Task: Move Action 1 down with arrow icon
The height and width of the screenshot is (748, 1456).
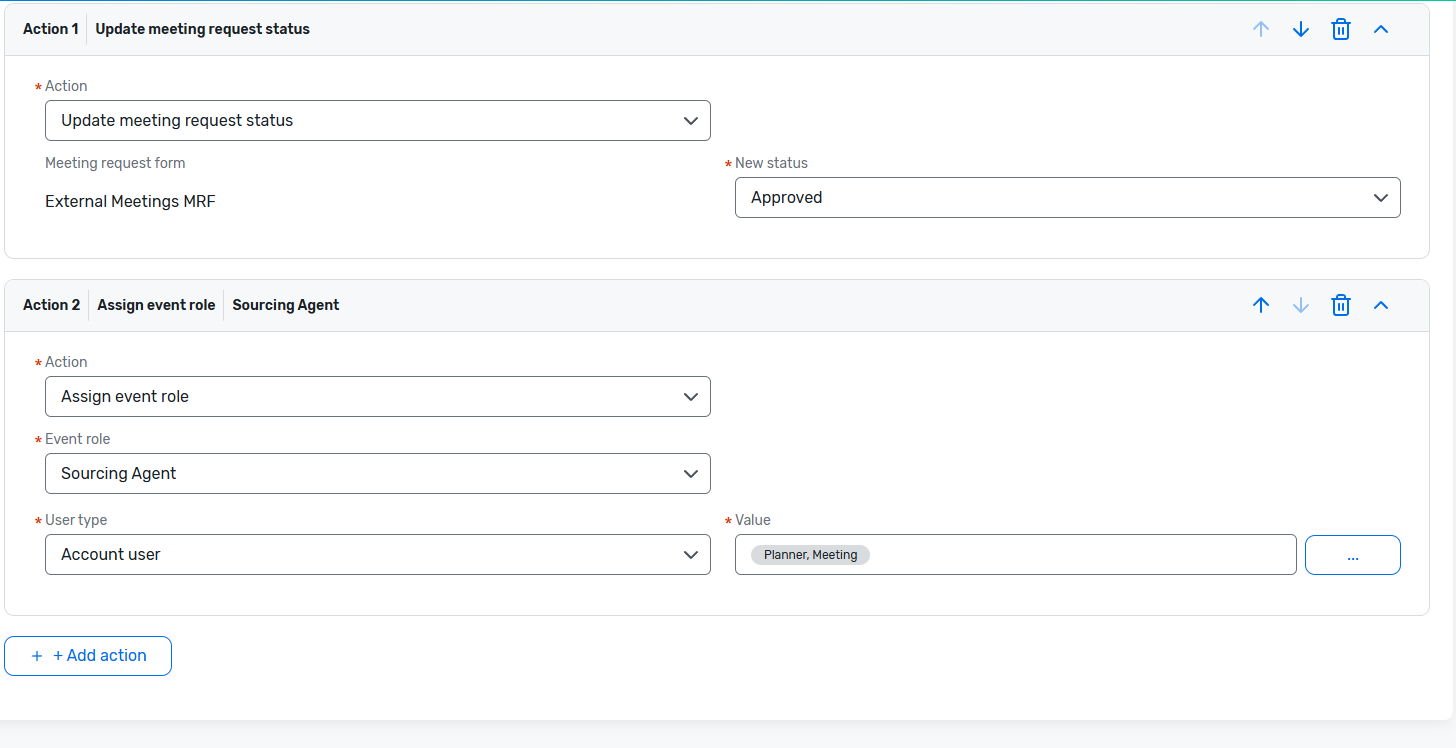Action: (1301, 29)
